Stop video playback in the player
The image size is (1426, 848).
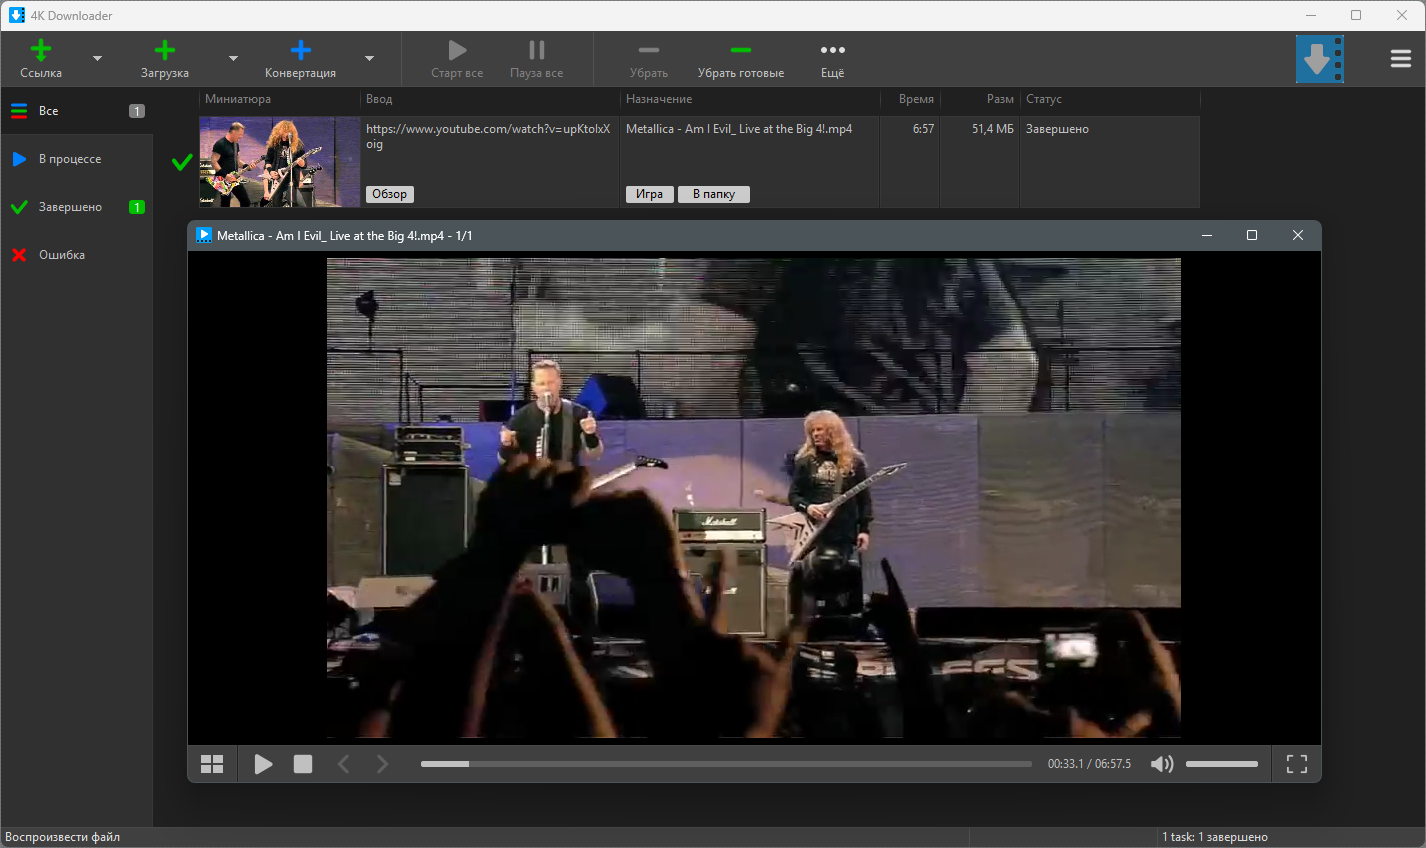tap(303, 764)
